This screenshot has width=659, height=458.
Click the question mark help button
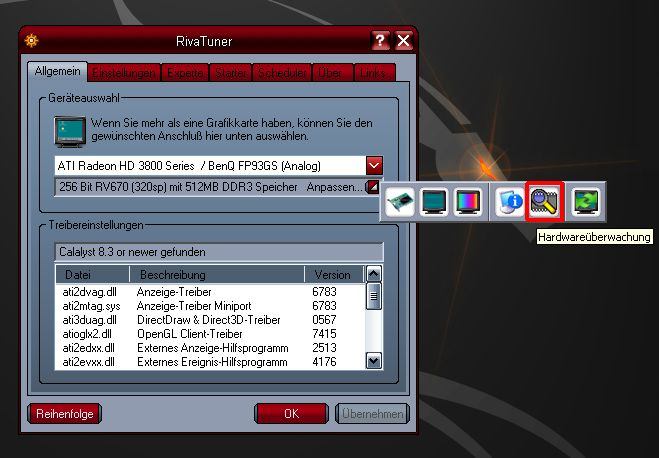380,41
